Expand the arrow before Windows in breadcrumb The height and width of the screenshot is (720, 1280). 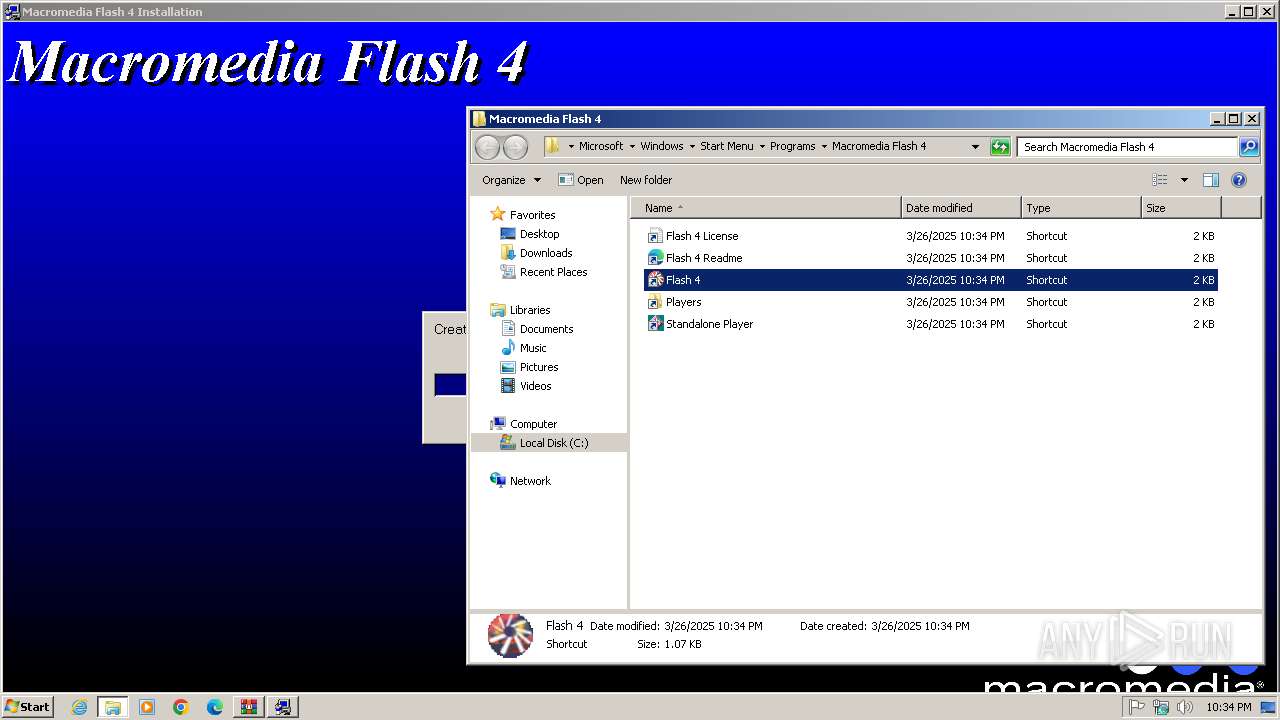tap(632, 146)
